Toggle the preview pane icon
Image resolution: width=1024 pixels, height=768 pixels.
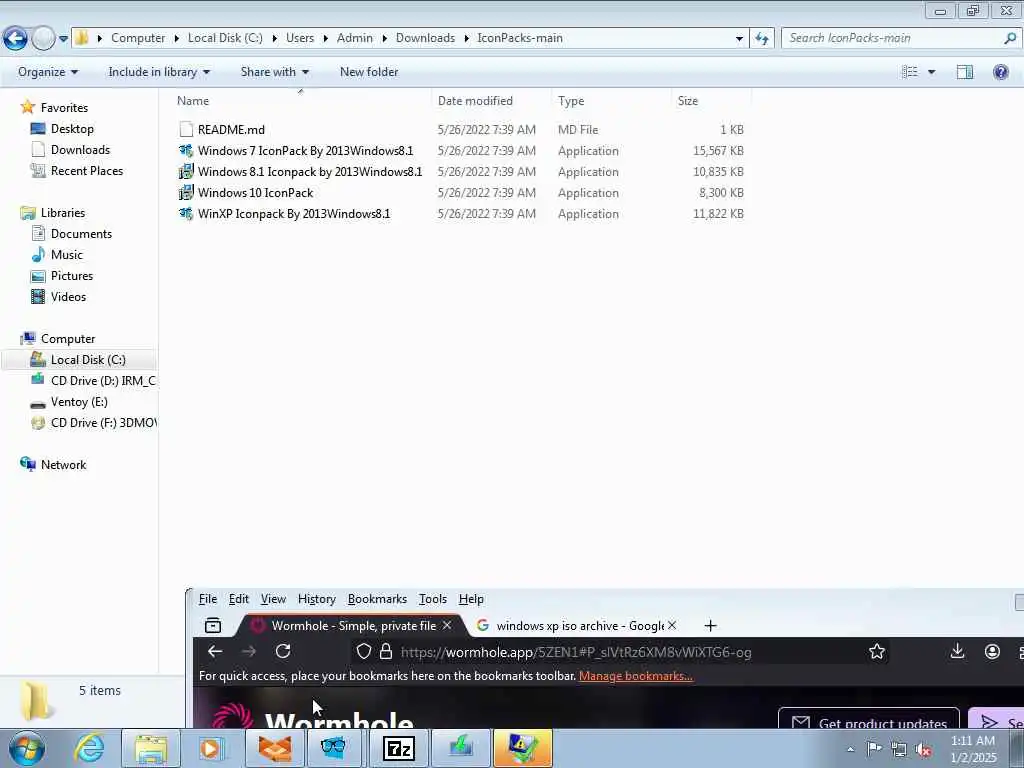965,72
